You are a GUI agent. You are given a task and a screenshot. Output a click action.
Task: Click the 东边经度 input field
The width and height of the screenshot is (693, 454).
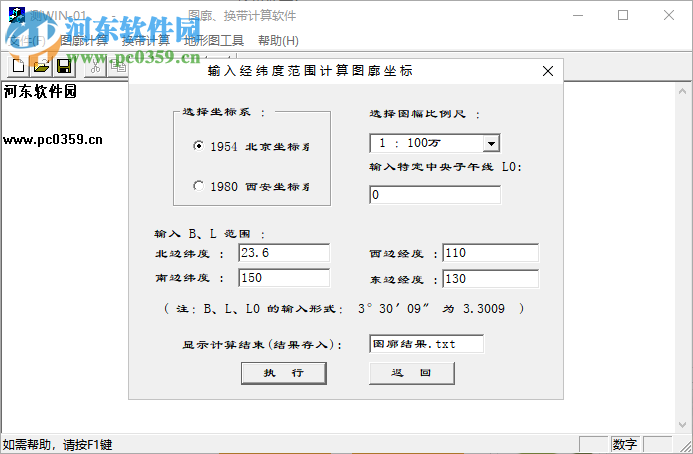pyautogui.click(x=491, y=279)
